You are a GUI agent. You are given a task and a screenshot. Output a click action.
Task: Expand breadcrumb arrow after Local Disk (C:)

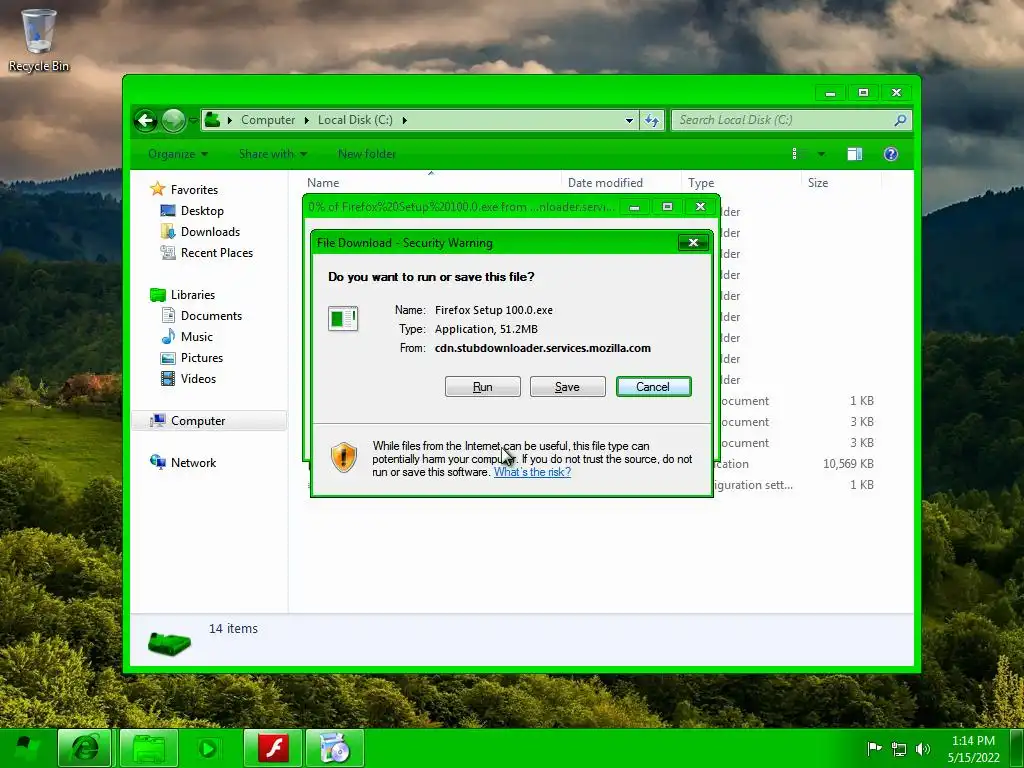click(404, 120)
